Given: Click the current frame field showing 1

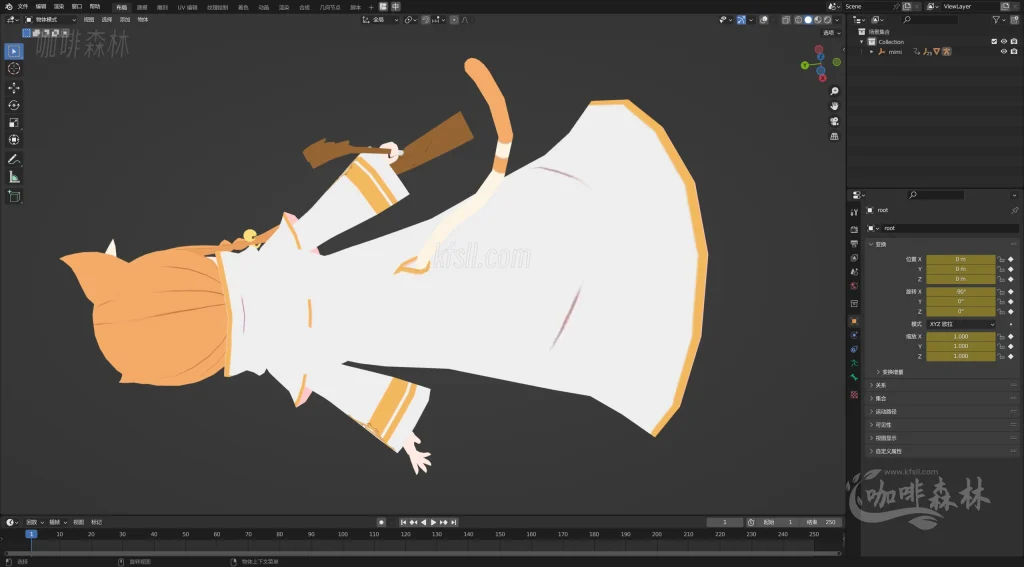Looking at the screenshot, I should coord(725,523).
